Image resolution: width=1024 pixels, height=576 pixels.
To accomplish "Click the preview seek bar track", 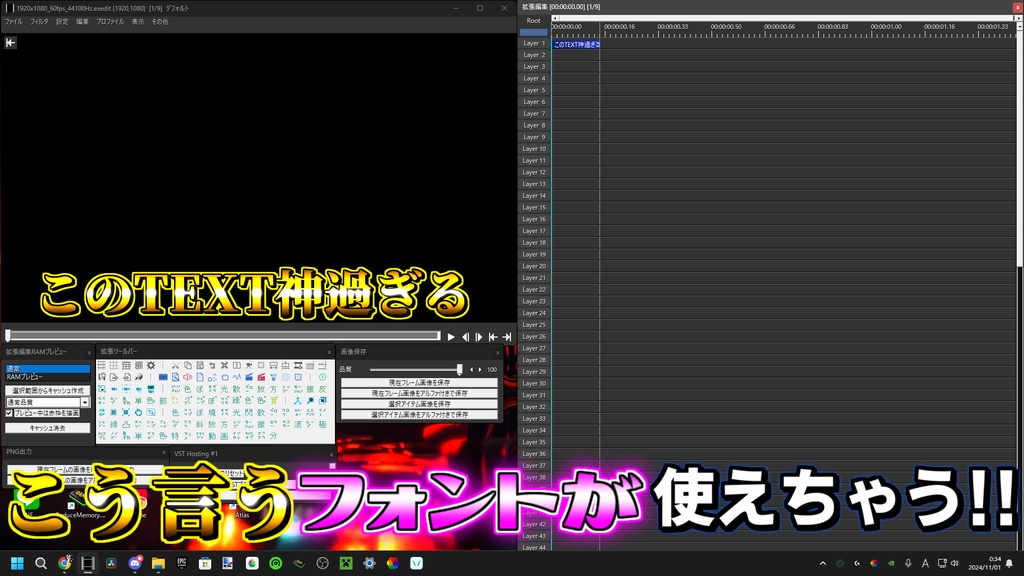I will click(224, 336).
